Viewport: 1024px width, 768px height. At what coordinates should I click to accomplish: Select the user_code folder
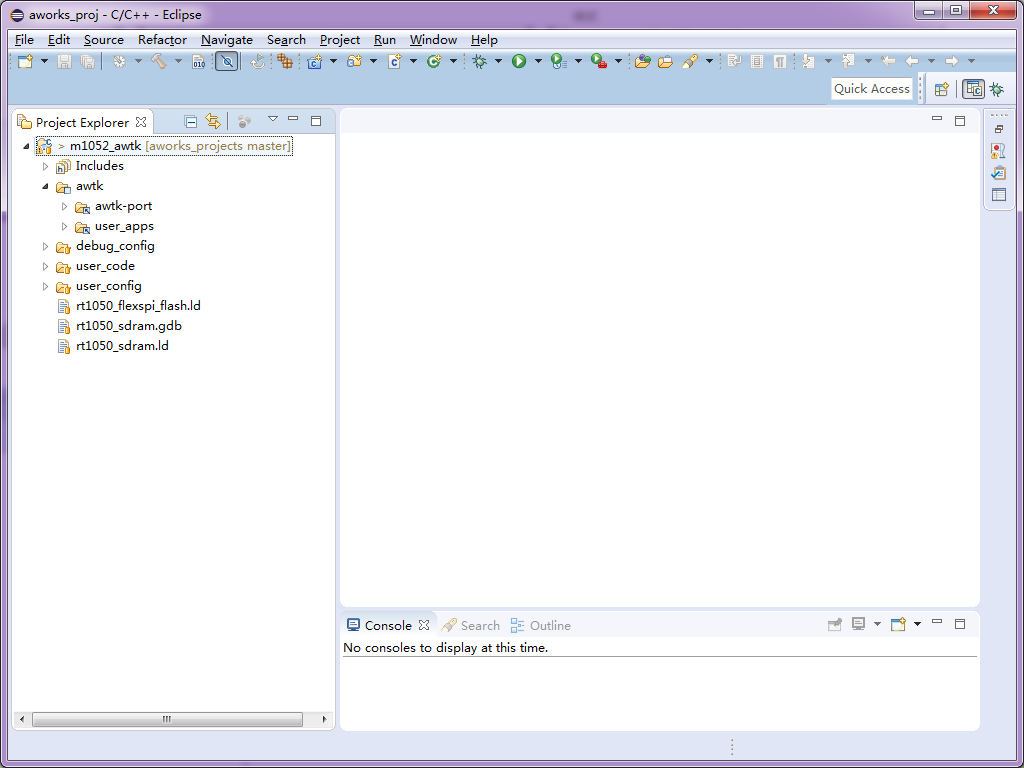click(105, 266)
